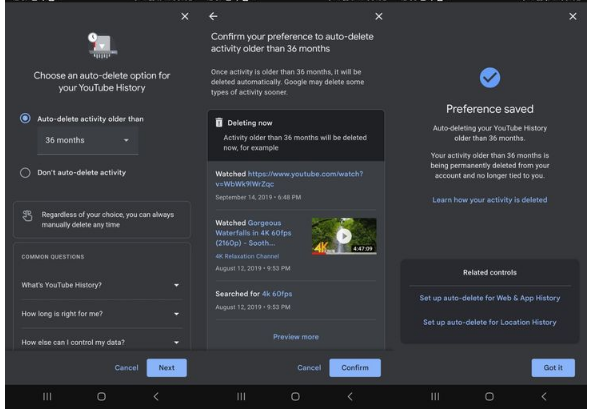The width and height of the screenshot is (592, 415).
Task: Click the Preference saved title
Action: 490,109
